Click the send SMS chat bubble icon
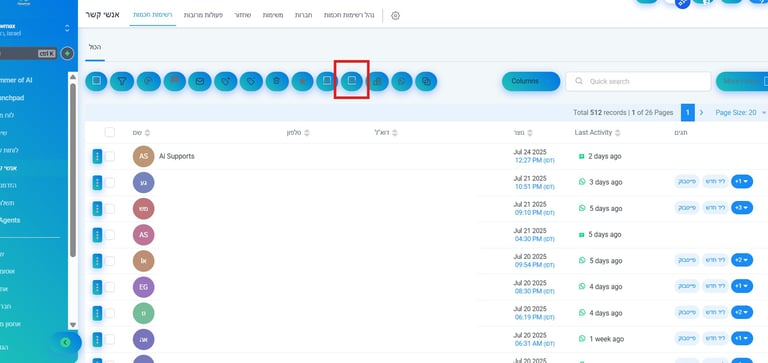 coord(174,81)
